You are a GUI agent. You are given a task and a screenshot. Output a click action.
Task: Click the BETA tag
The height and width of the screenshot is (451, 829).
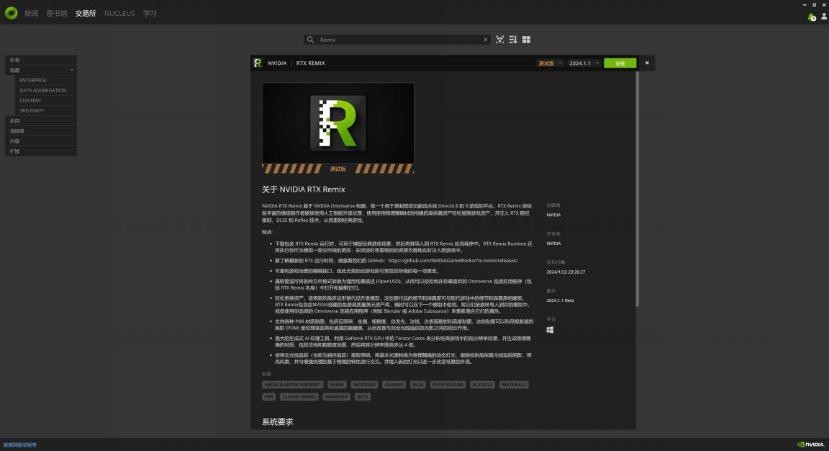(362, 397)
